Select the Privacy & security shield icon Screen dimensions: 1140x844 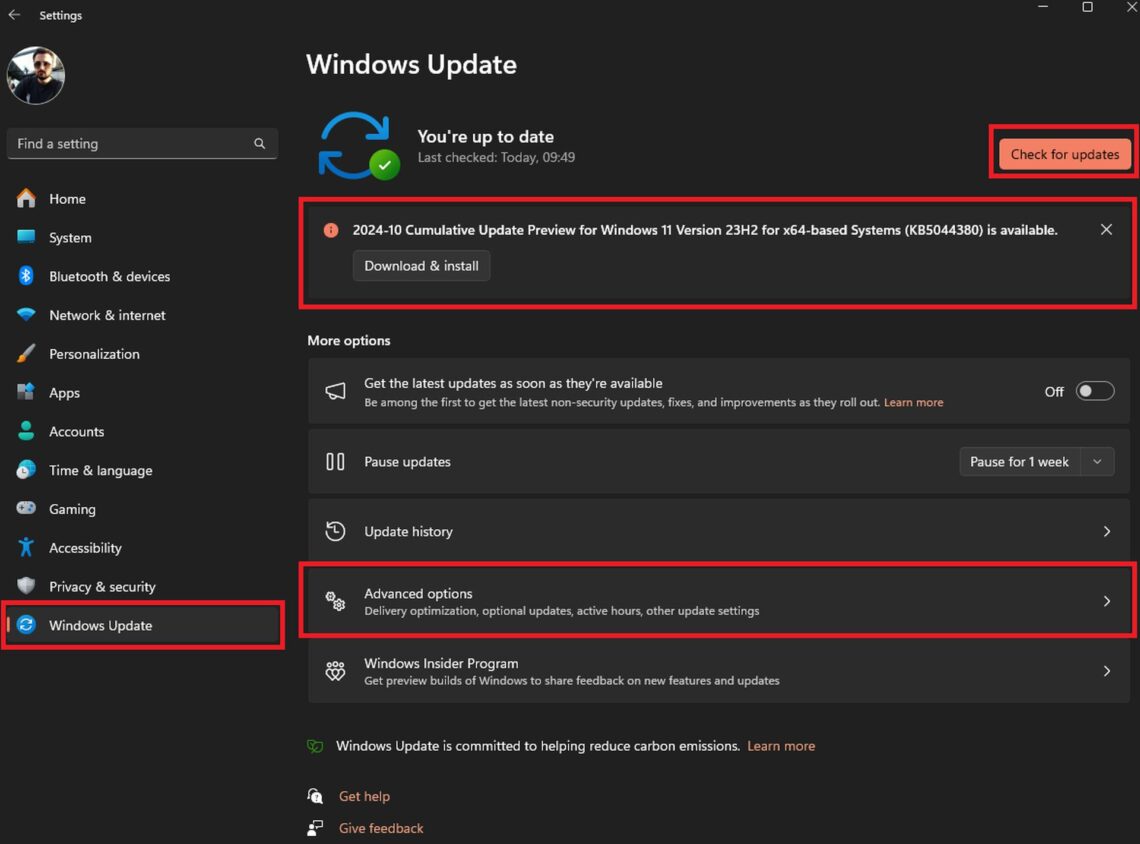tap(27, 587)
